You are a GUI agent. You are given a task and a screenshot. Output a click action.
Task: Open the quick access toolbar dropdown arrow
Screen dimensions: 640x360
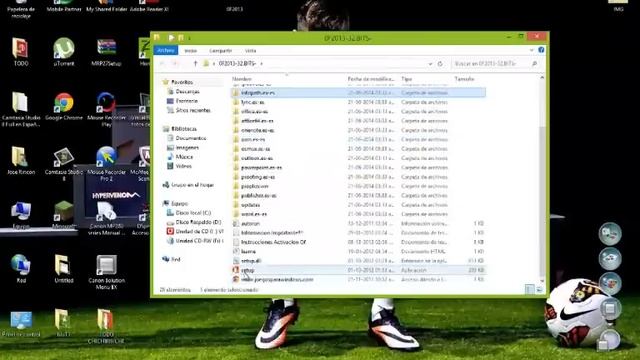pos(189,38)
